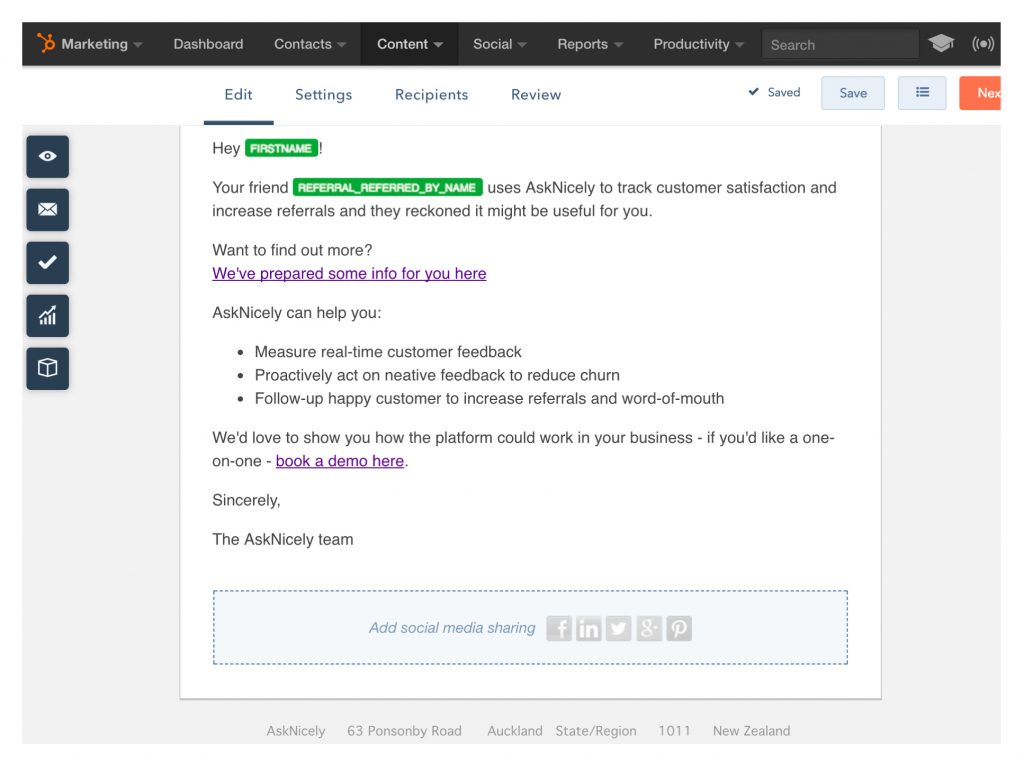Click the '63 Ponsonby Road' footer address
1024x763 pixels.
404,731
